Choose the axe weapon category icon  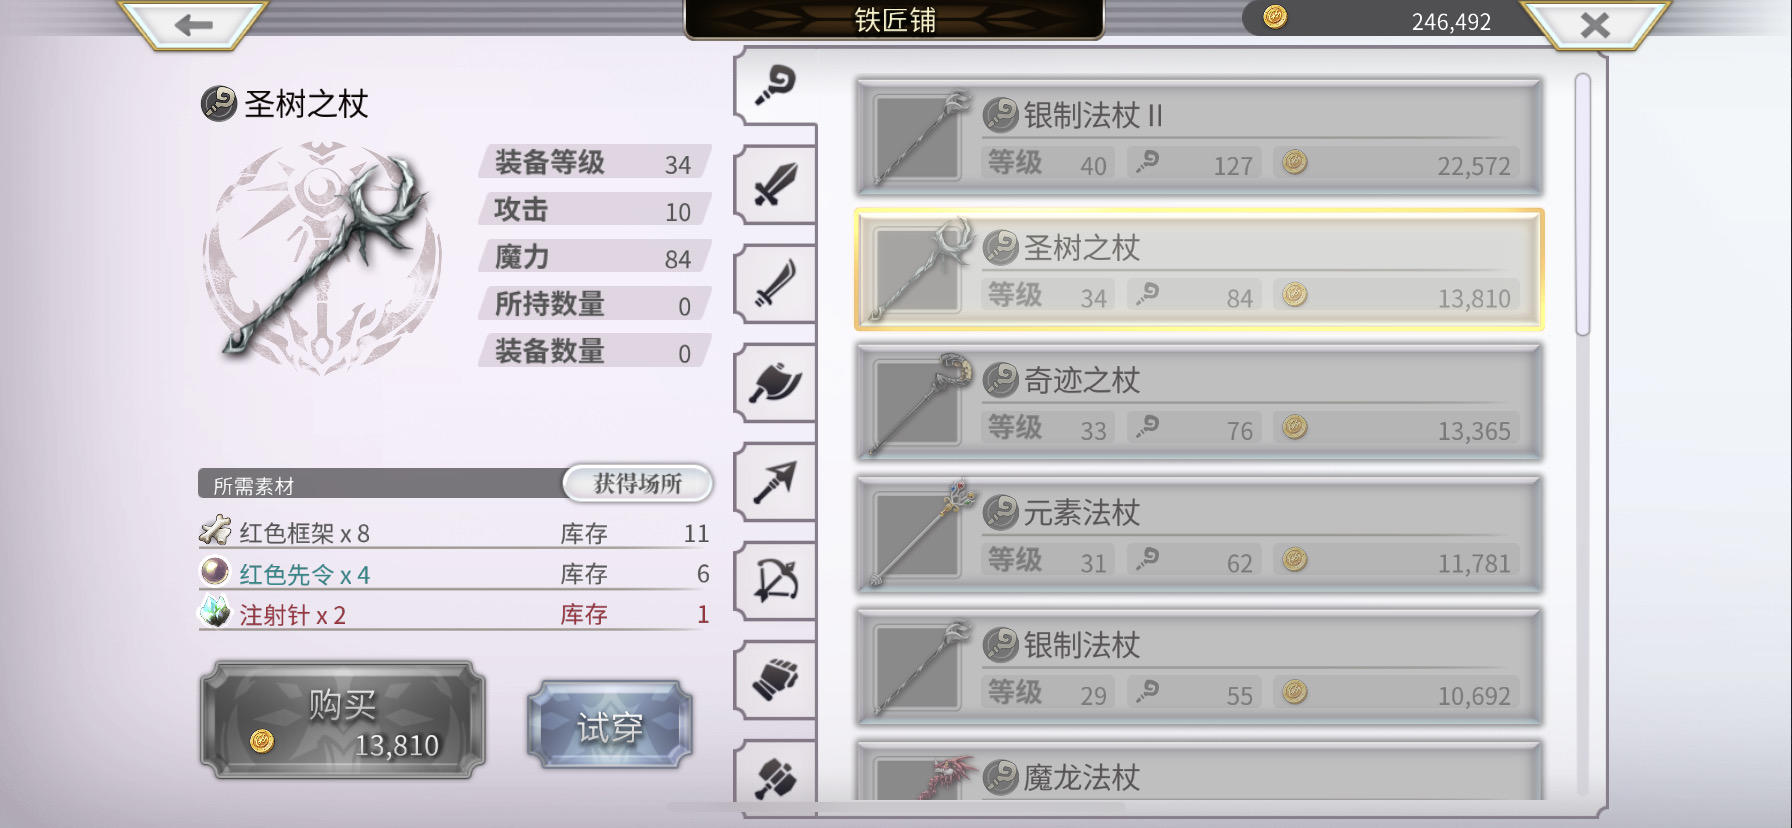click(775, 383)
